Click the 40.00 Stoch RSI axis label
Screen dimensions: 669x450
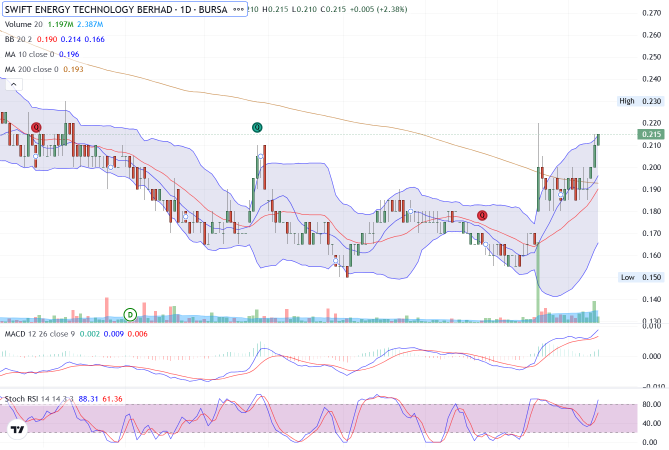pyautogui.click(x=652, y=424)
